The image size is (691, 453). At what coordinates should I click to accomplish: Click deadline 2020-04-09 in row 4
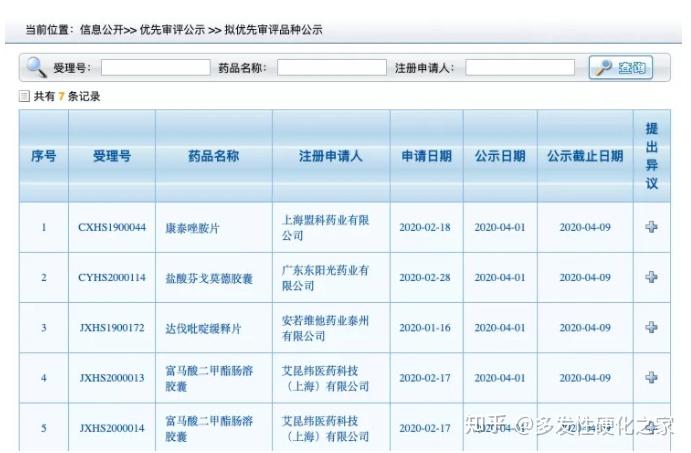coord(585,378)
